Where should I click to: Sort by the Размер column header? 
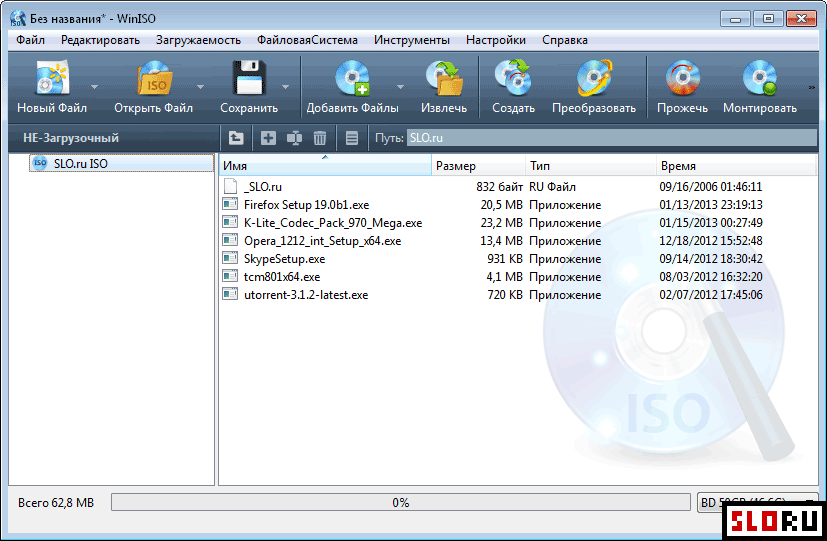click(479, 166)
